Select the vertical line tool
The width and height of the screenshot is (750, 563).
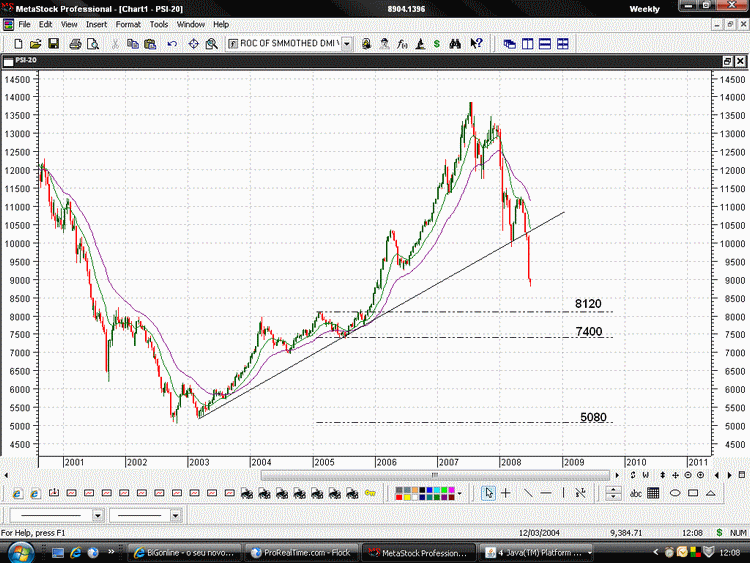[563, 493]
